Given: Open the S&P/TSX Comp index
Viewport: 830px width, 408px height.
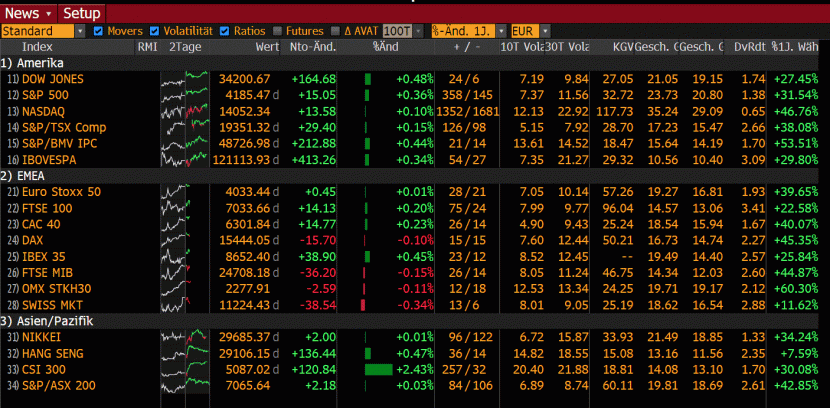Looking at the screenshot, I should coord(64,128).
